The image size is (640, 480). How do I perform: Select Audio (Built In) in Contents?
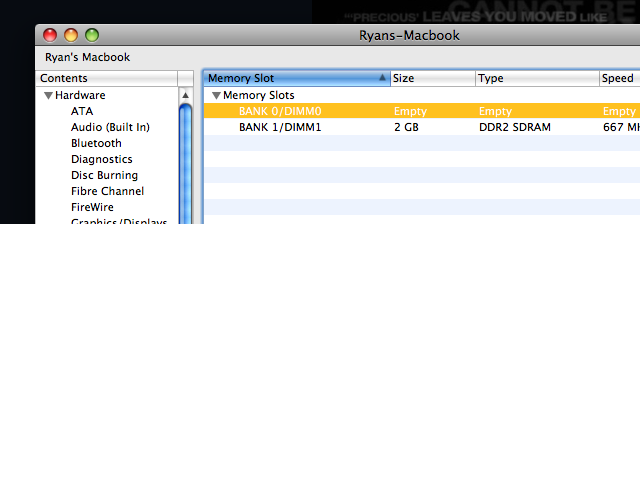[110, 127]
